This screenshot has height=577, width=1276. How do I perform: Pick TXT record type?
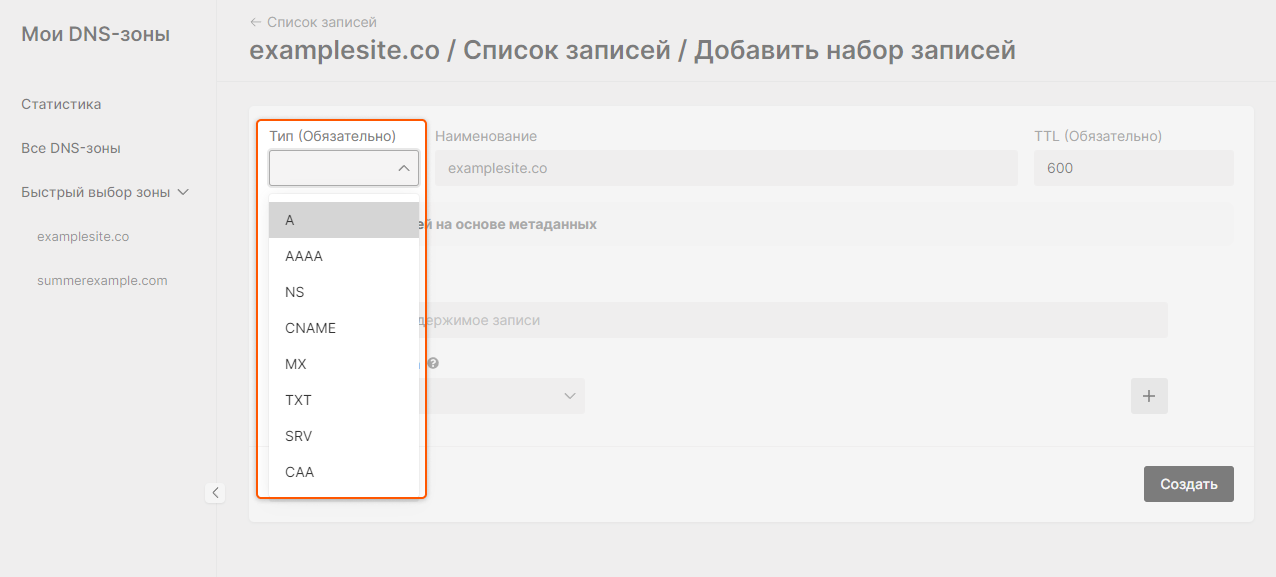[343, 400]
